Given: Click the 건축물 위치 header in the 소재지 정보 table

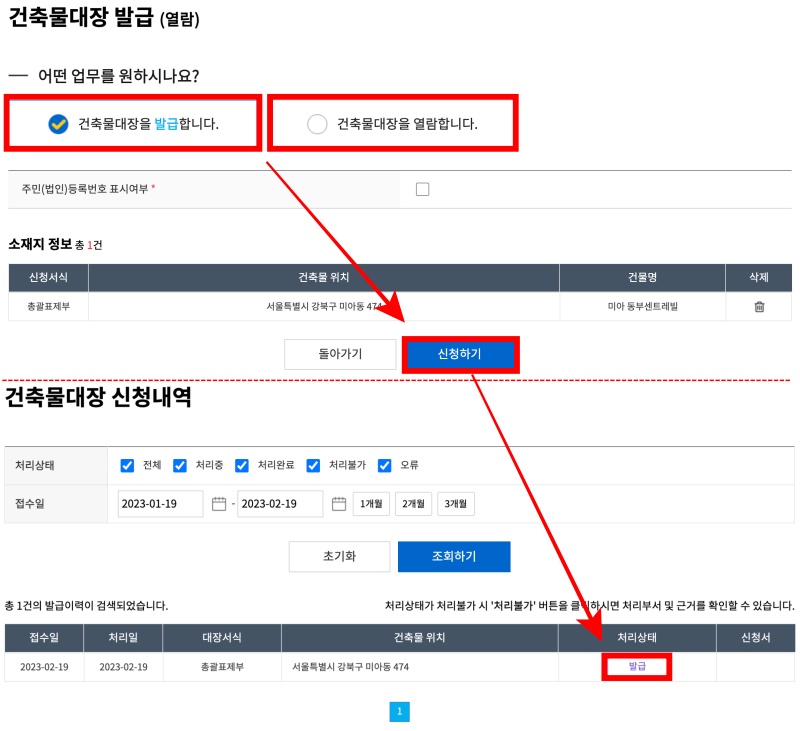Looking at the screenshot, I should pyautogui.click(x=323, y=278).
